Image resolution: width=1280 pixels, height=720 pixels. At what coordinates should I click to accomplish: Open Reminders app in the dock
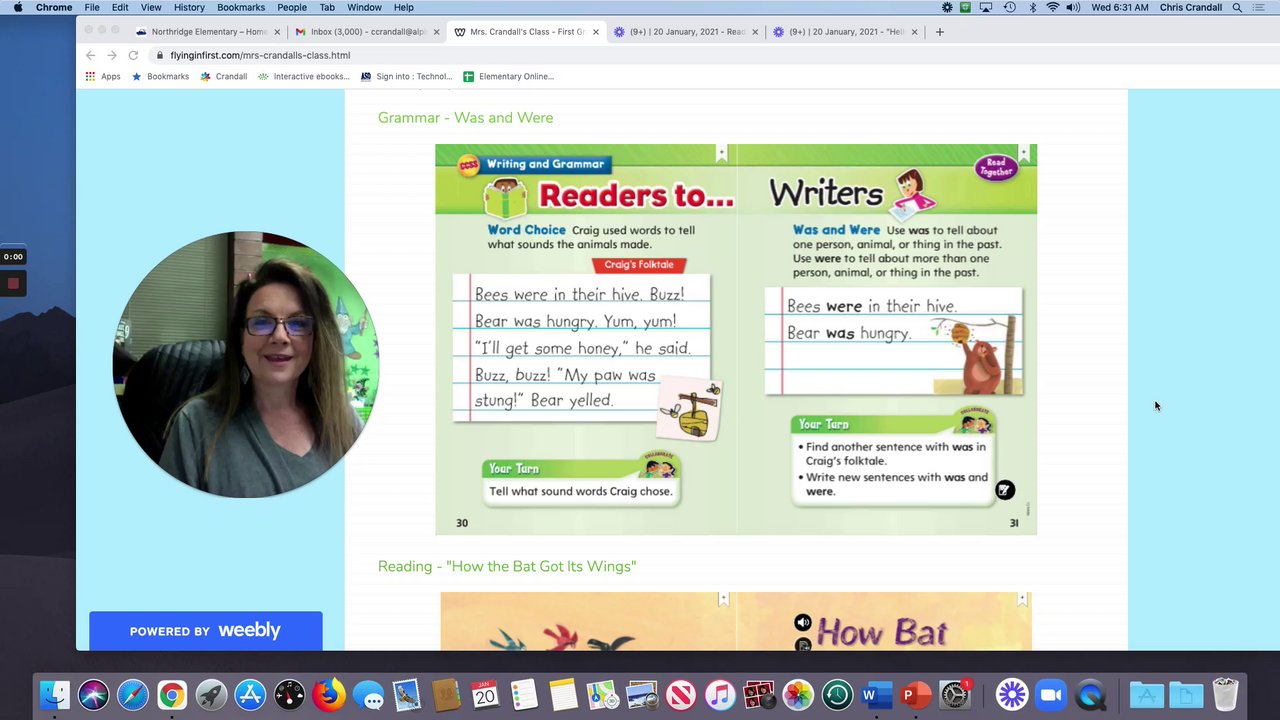pyautogui.click(x=524, y=694)
